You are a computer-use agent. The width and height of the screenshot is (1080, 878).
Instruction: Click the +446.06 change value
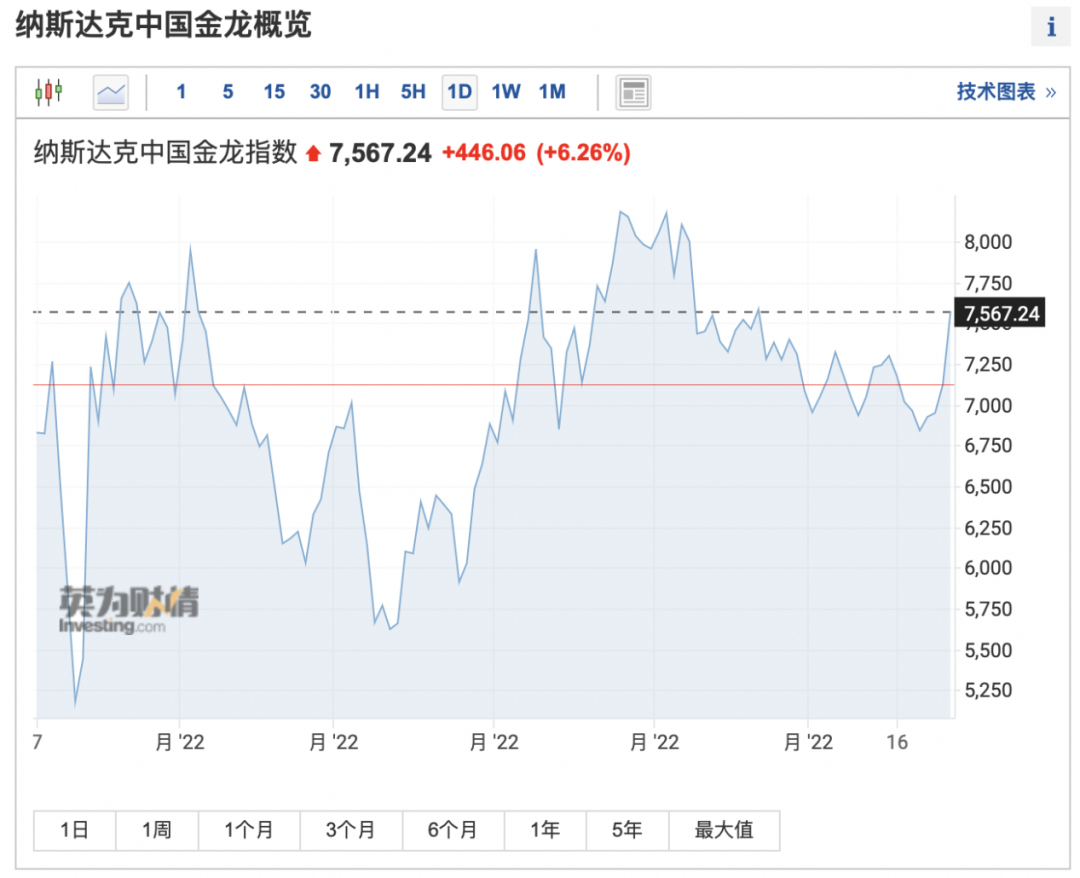pos(484,152)
